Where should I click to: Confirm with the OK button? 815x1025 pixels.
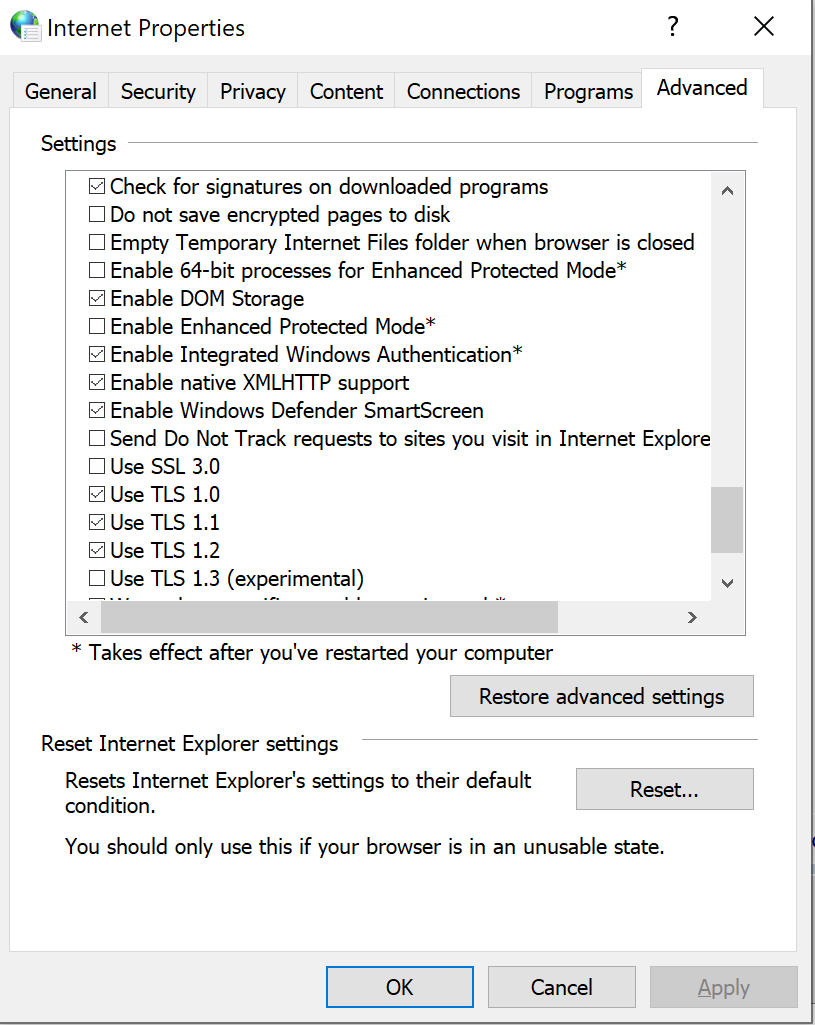(399, 987)
